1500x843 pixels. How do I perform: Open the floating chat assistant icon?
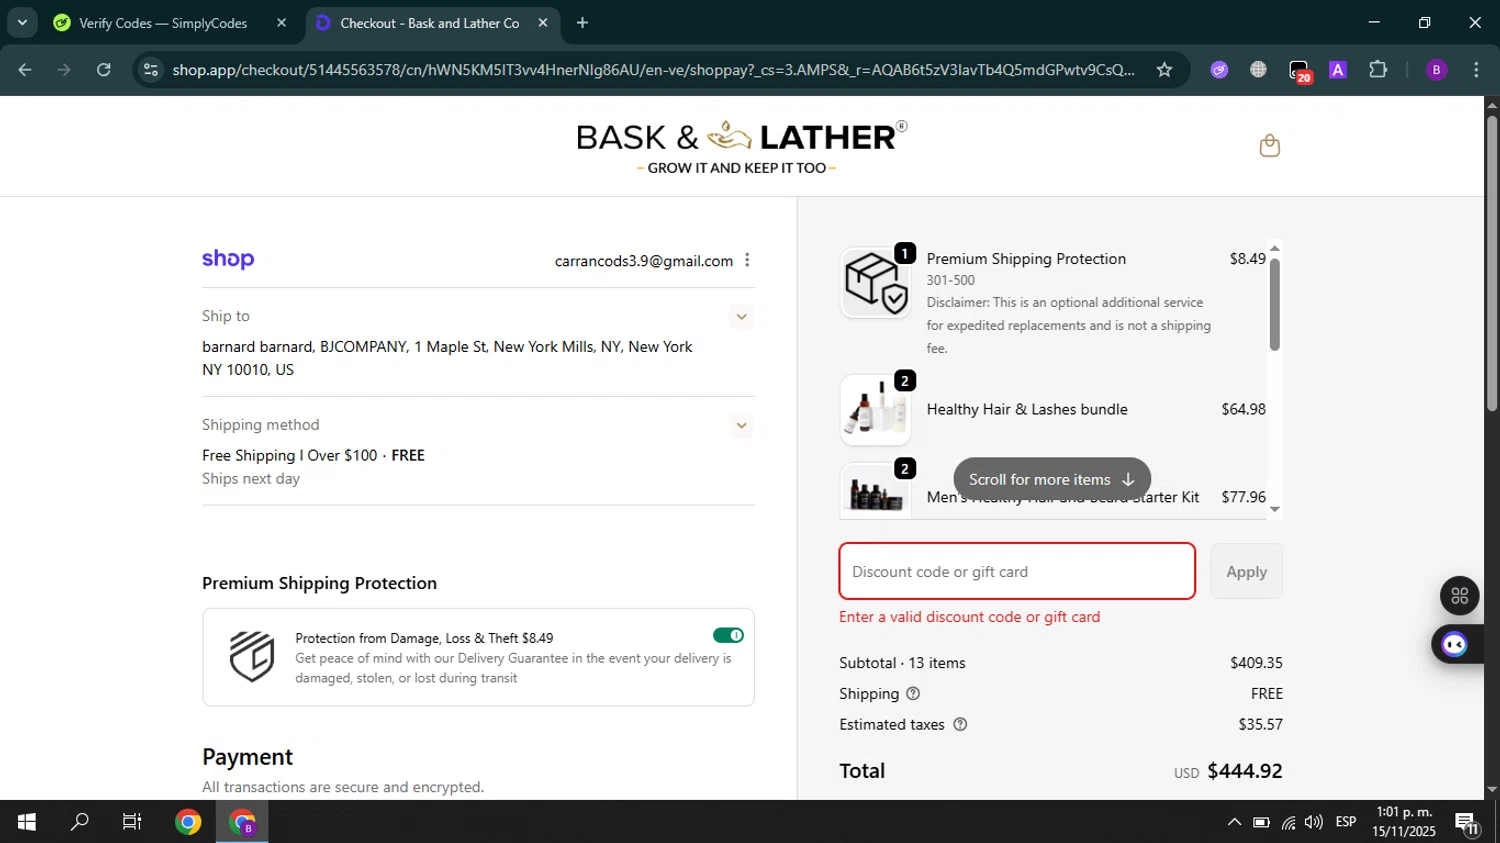click(1455, 644)
